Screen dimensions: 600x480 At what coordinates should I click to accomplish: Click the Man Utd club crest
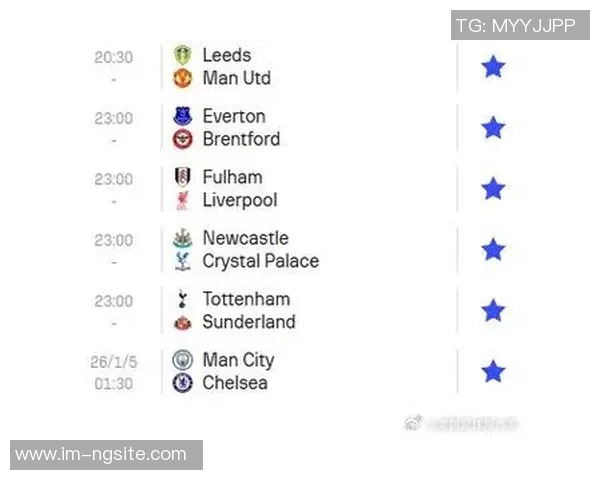(x=182, y=78)
